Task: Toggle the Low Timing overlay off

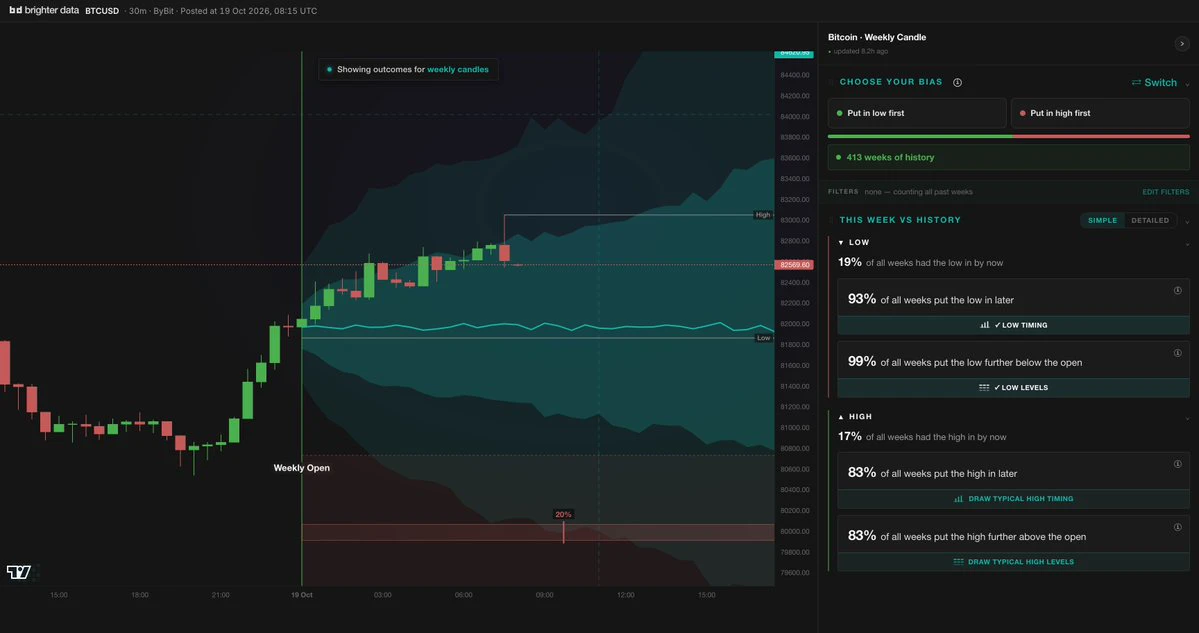Action: coord(1013,325)
